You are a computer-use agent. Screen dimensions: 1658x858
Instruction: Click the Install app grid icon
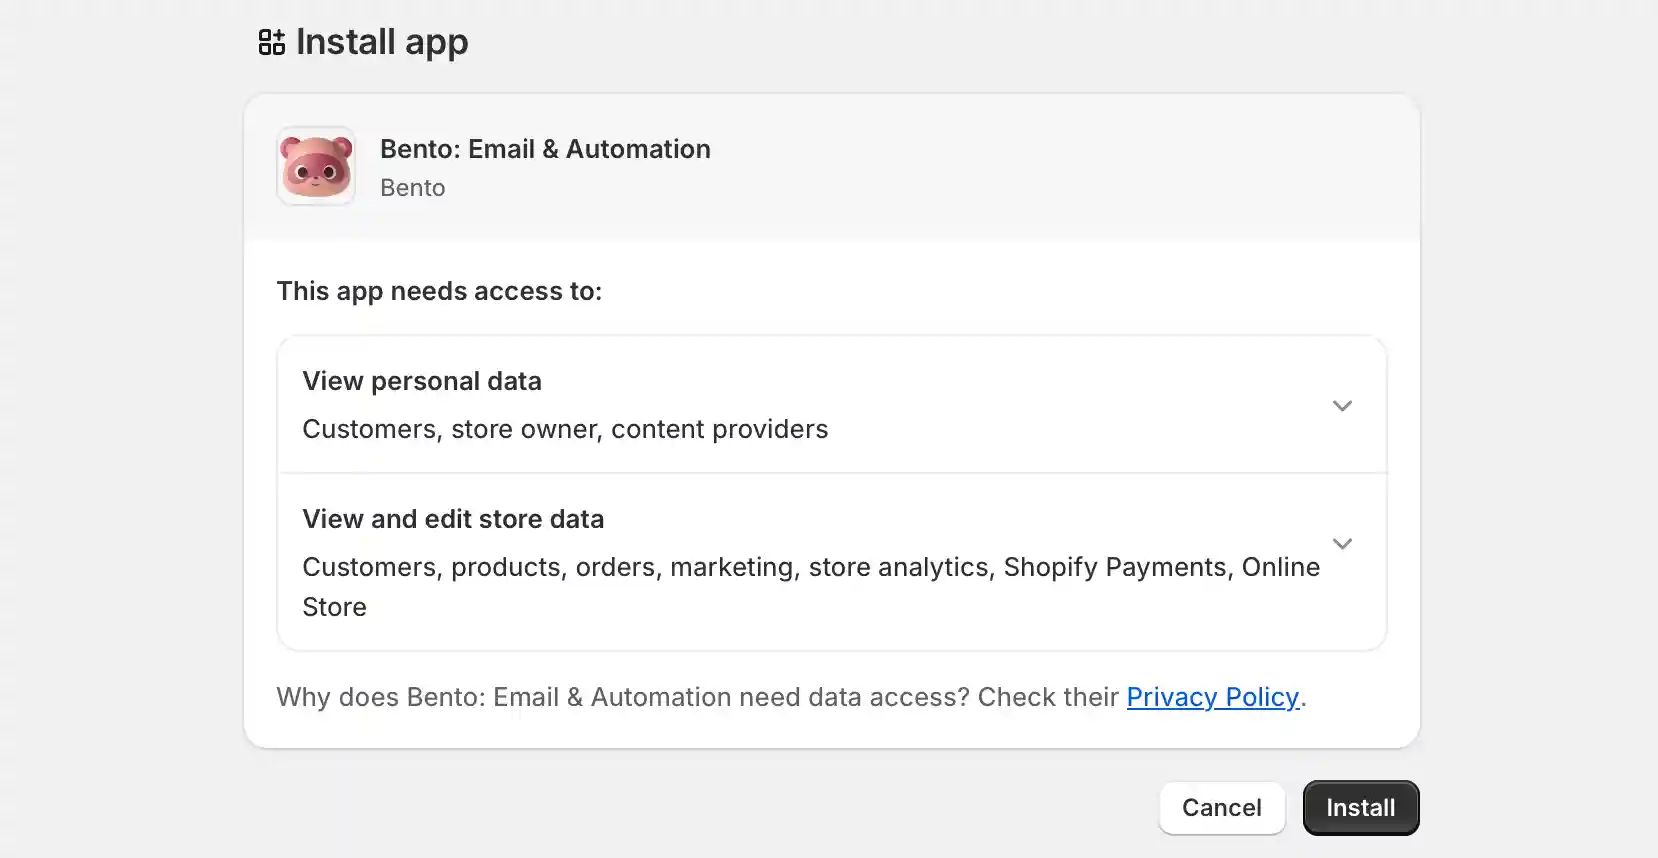point(271,42)
